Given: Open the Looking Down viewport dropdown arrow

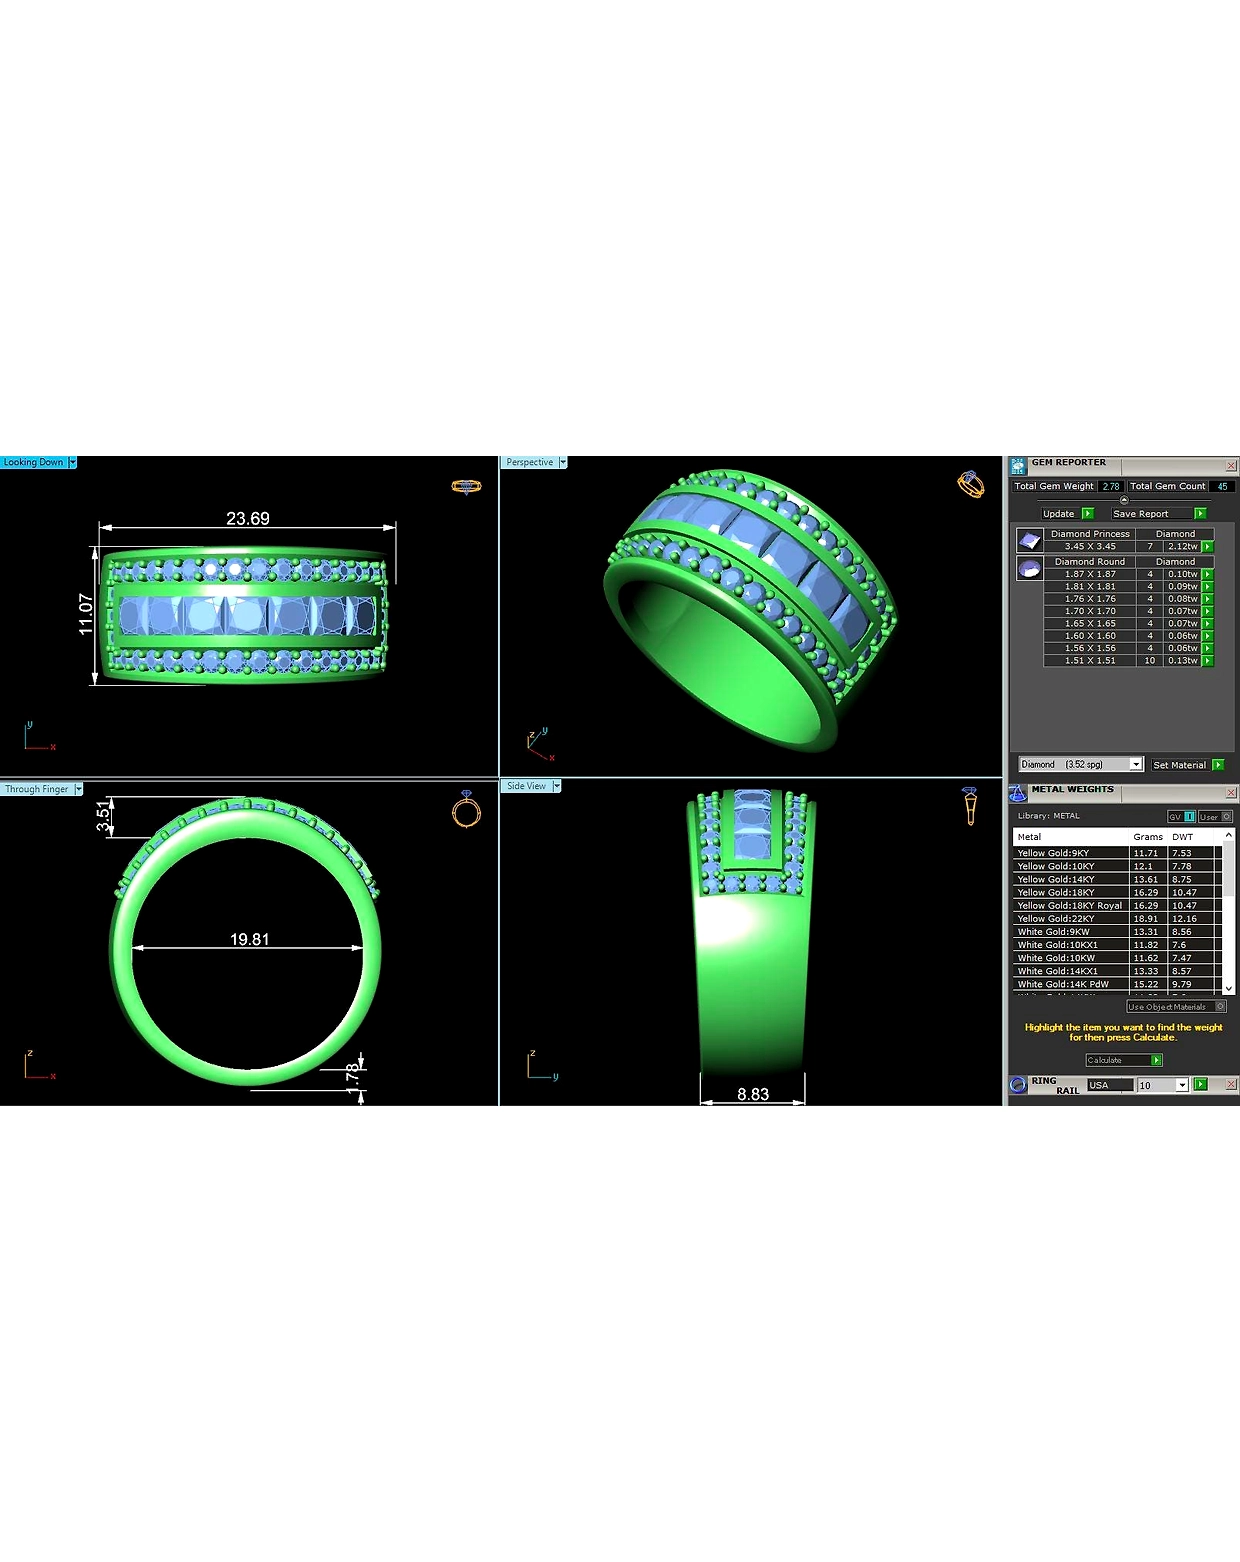Looking at the screenshot, I should pyautogui.click(x=72, y=463).
